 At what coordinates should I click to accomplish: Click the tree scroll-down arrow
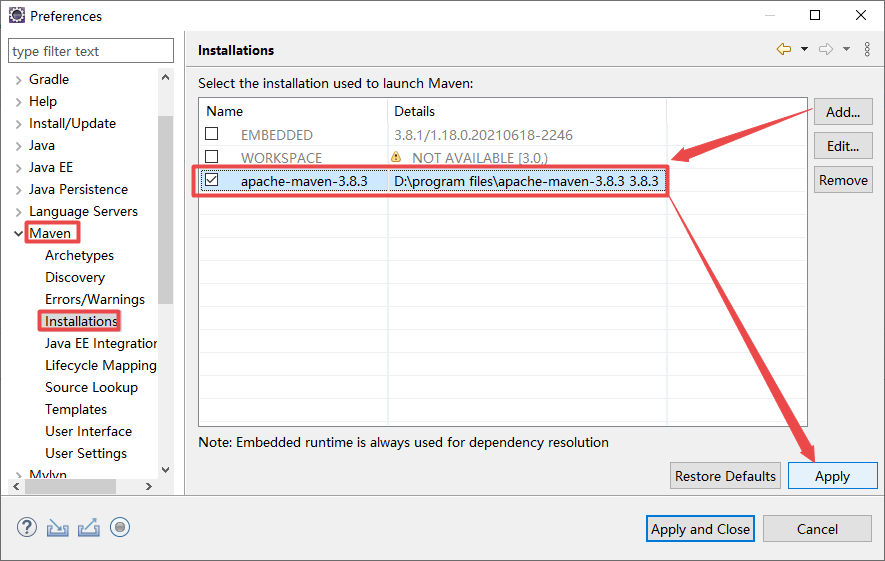(x=165, y=470)
